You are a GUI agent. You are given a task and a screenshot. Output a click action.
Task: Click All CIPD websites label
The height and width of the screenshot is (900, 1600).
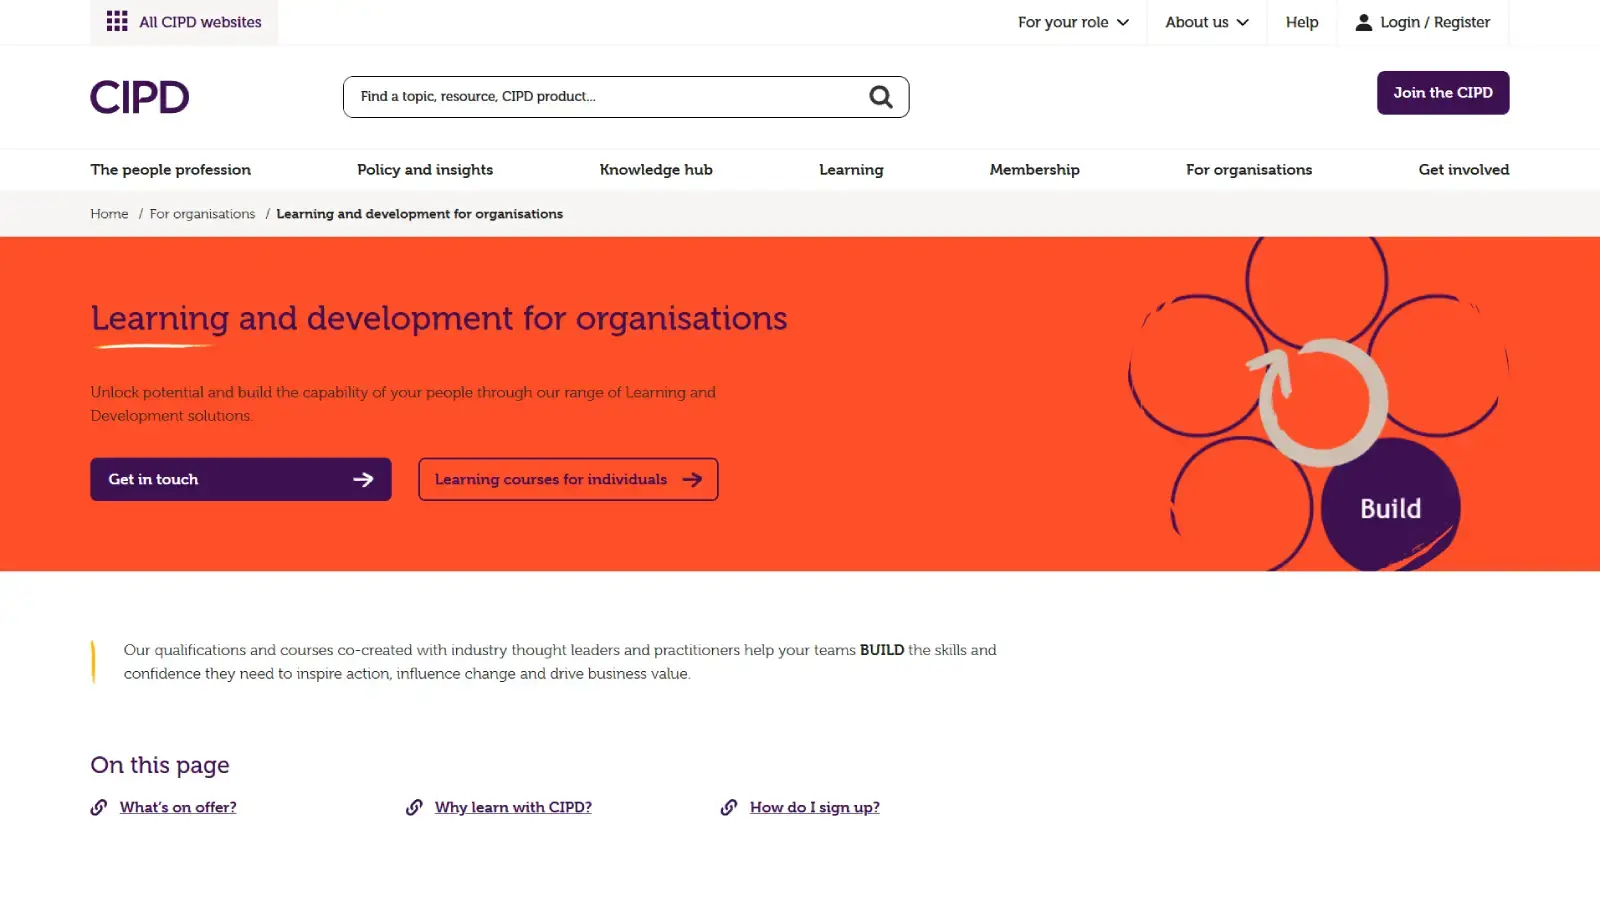[200, 22]
